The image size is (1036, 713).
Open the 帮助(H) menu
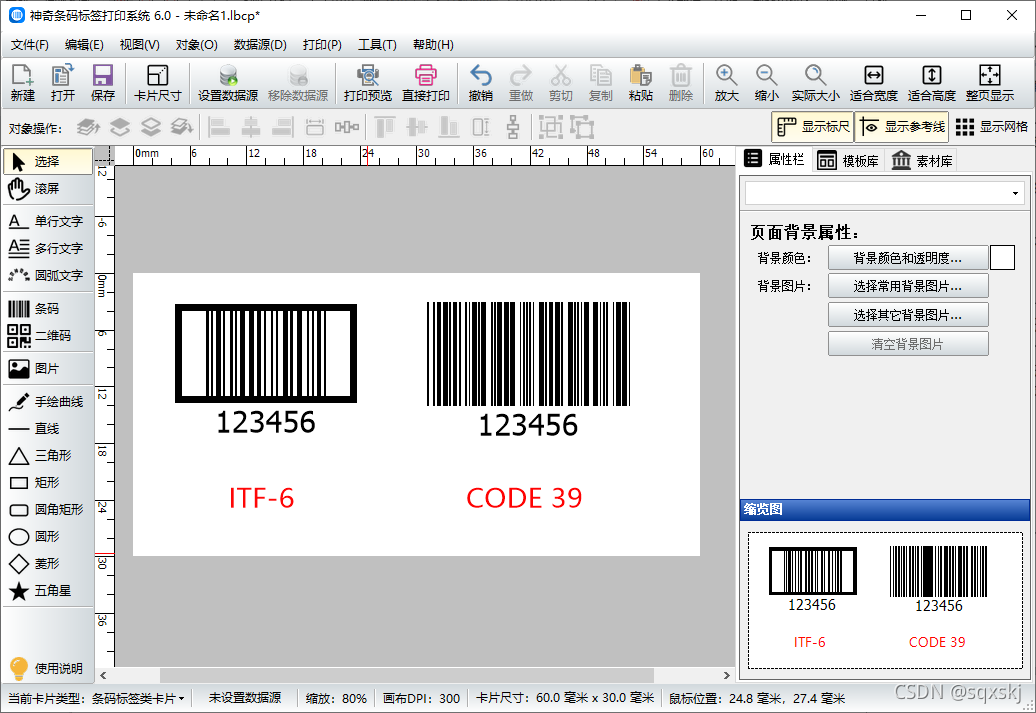tap(433, 45)
